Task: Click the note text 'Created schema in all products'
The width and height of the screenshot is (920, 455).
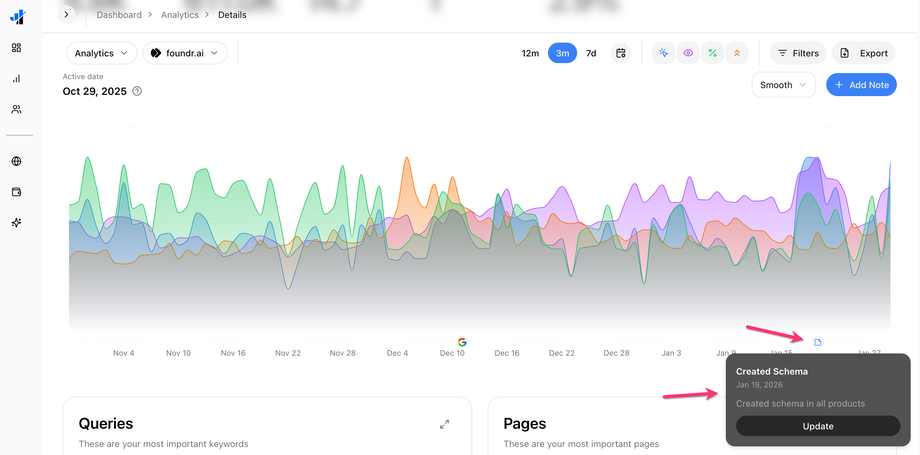Action: click(800, 403)
